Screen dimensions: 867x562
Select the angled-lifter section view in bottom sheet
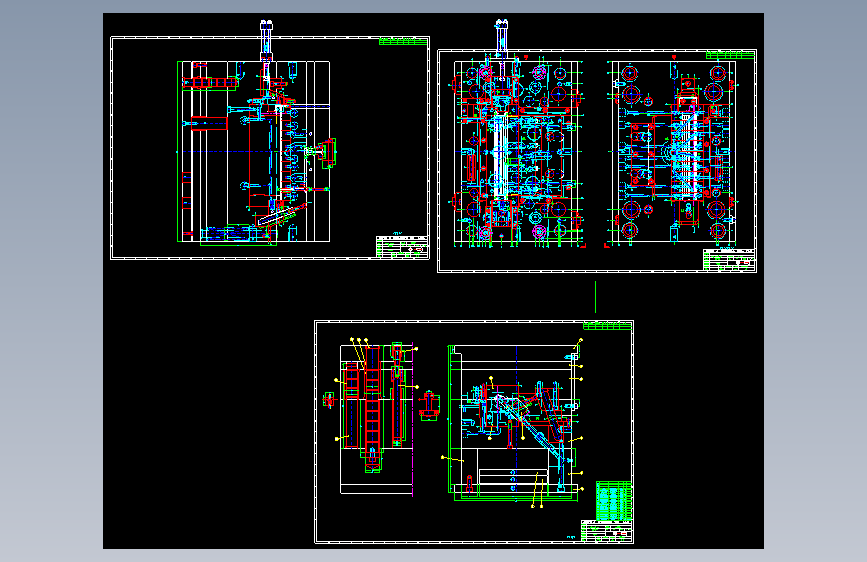coord(515,423)
